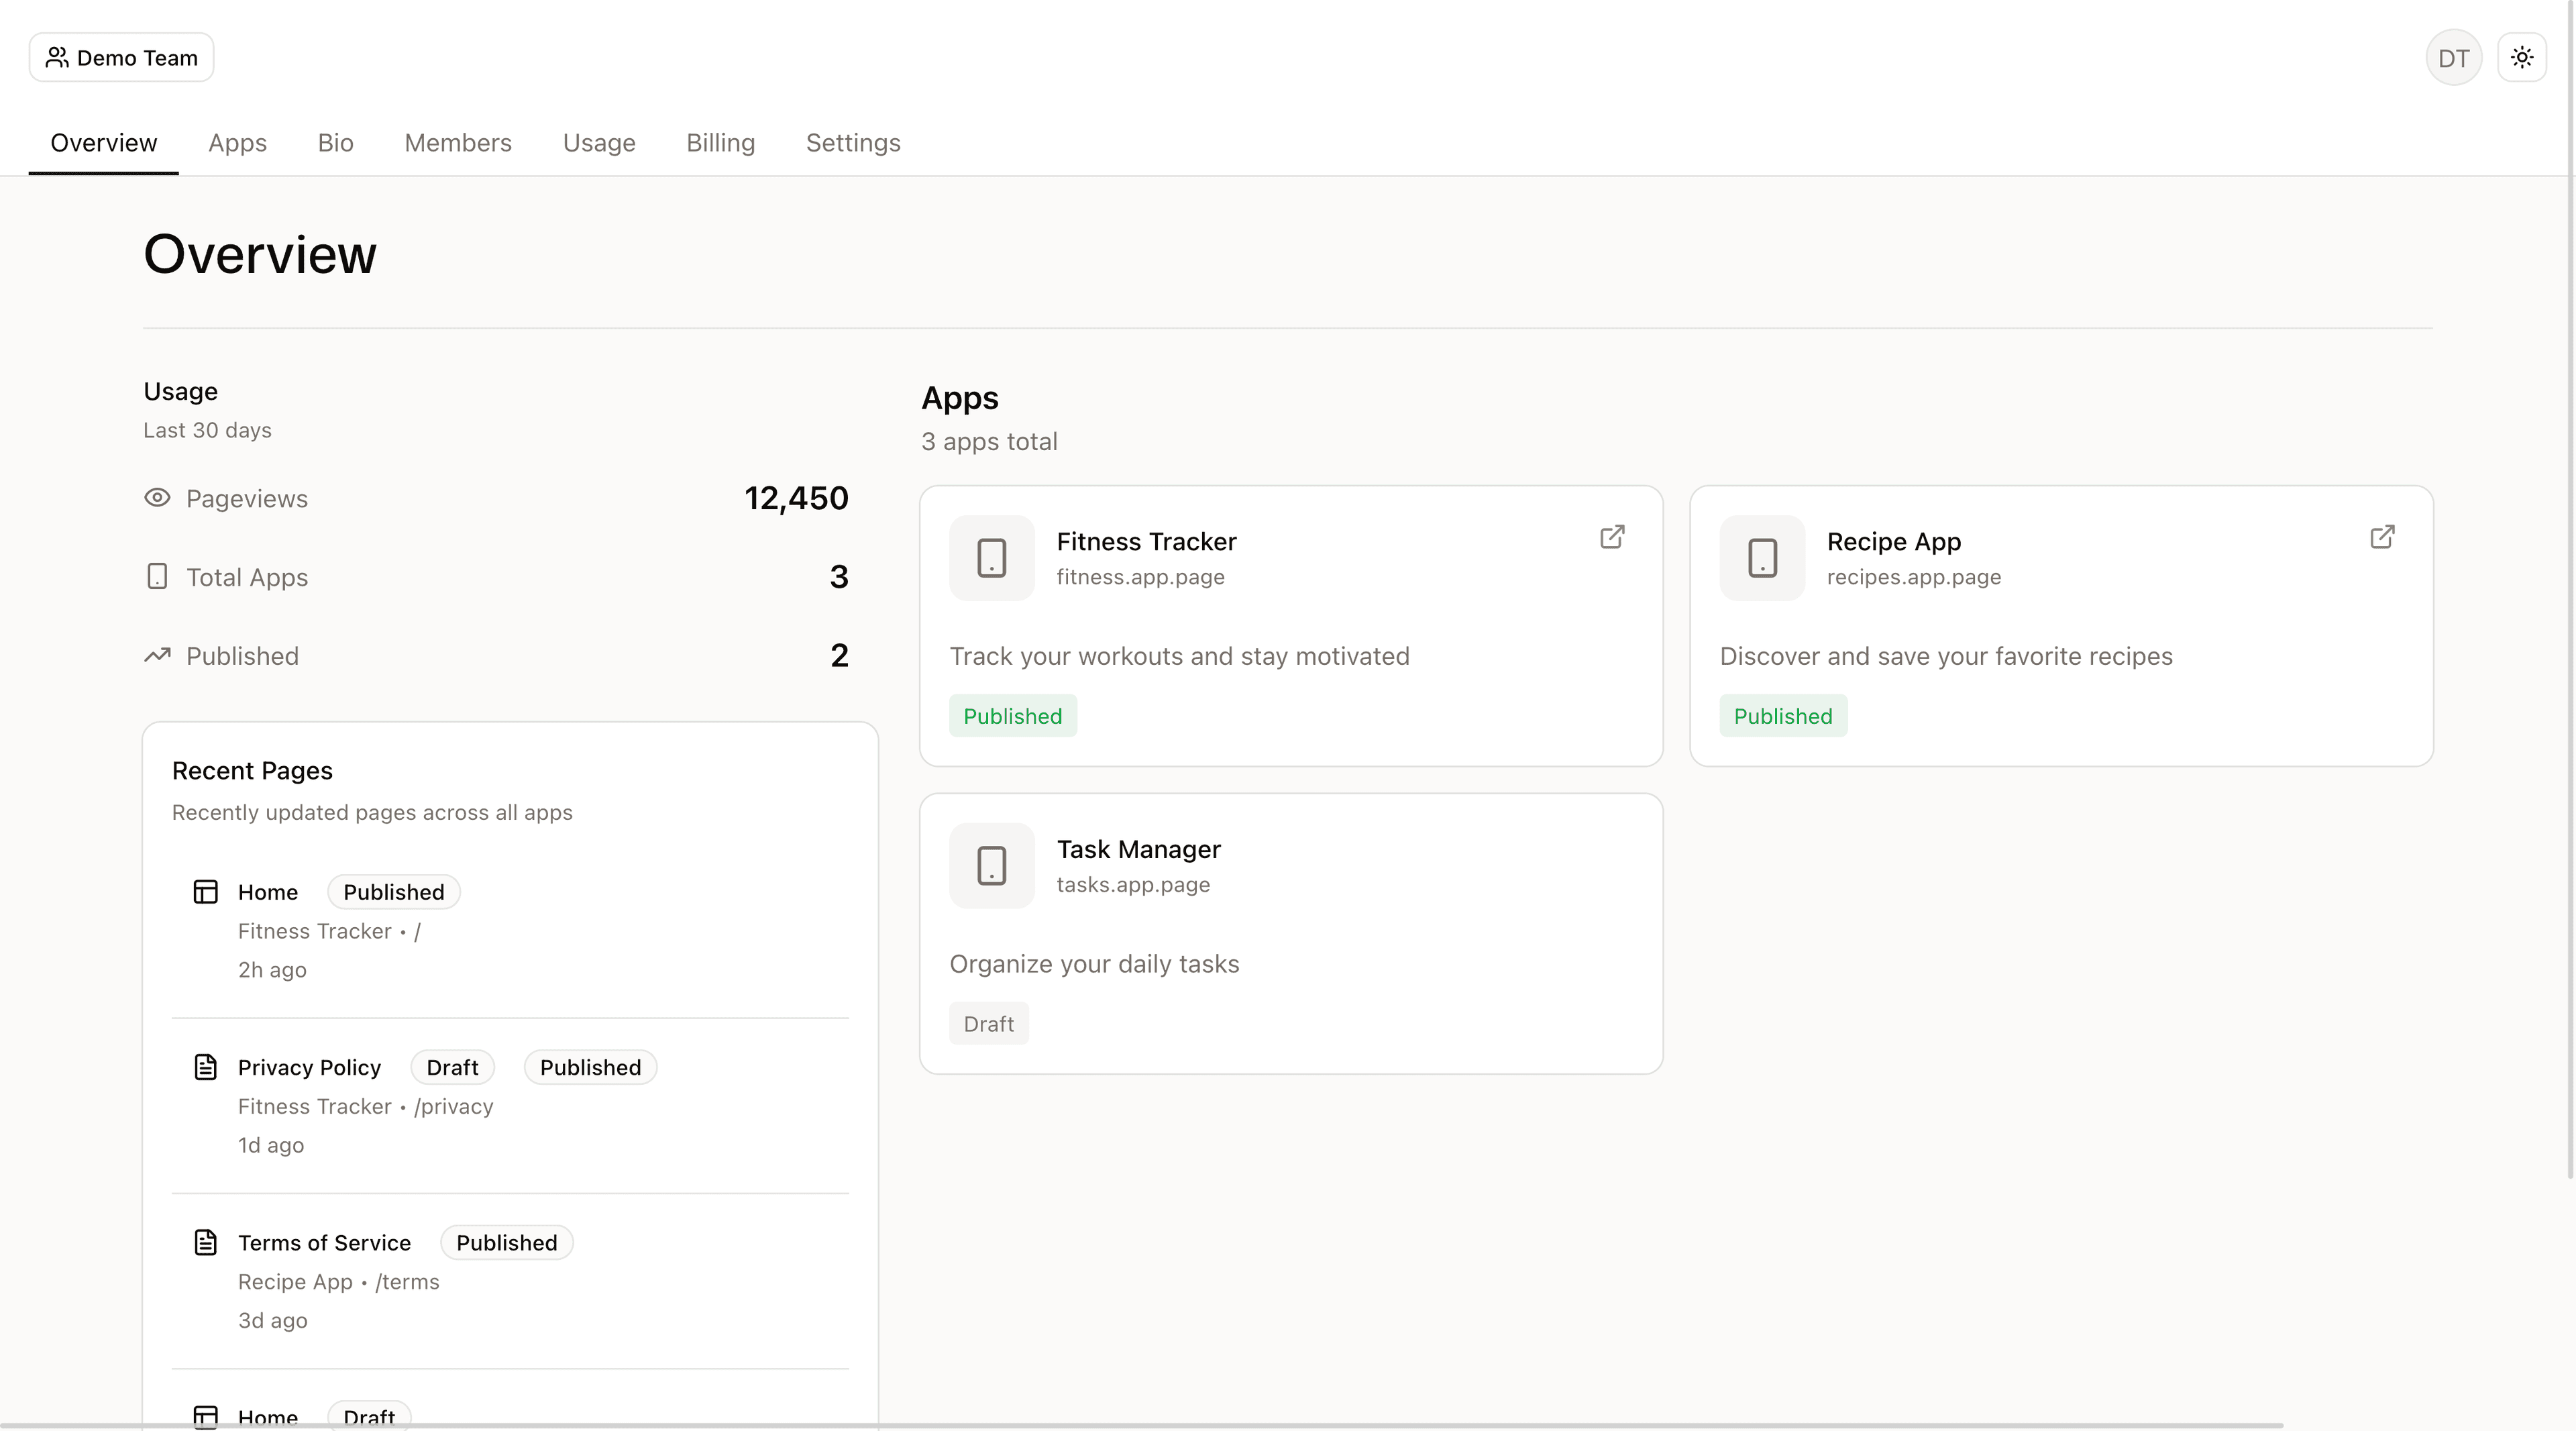This screenshot has width=2576, height=1431.
Task: Click the Privacy Policy document icon
Action: pos(205,1067)
